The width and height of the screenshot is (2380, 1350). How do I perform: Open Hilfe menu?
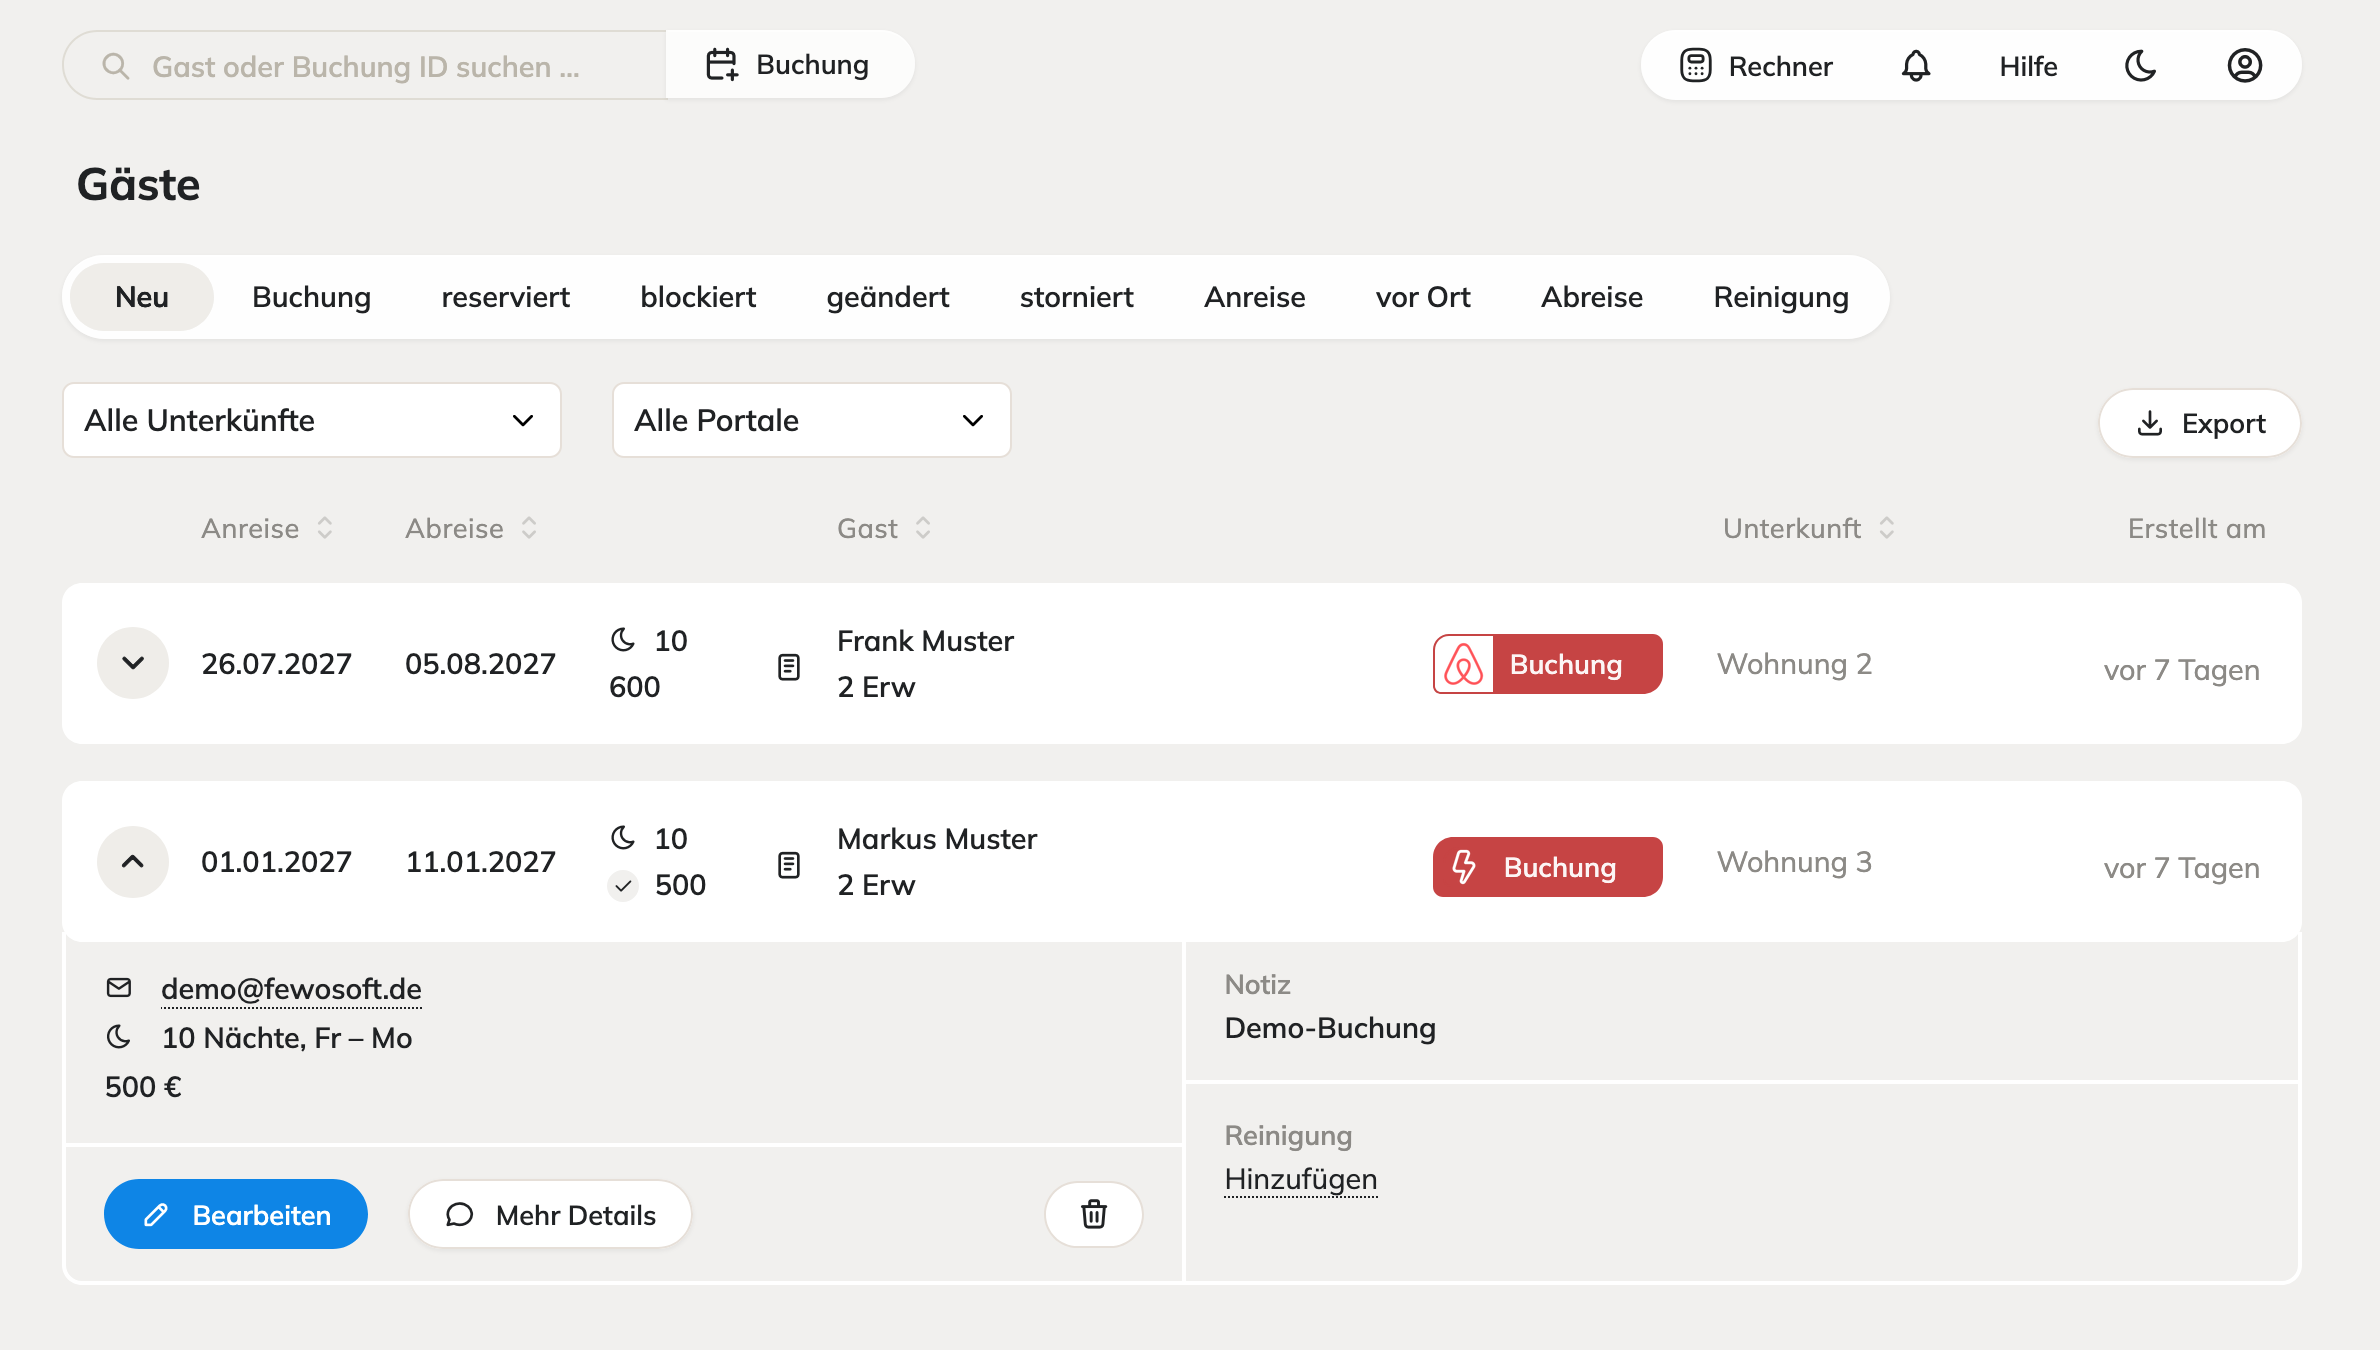[x=2028, y=66]
